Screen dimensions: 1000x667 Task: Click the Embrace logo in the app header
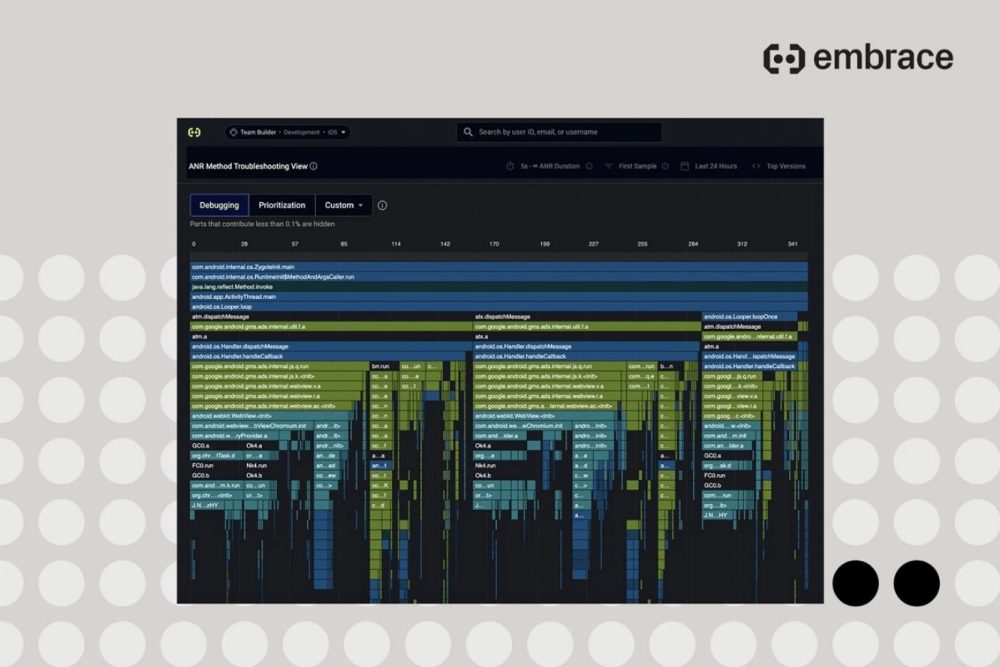coord(194,132)
